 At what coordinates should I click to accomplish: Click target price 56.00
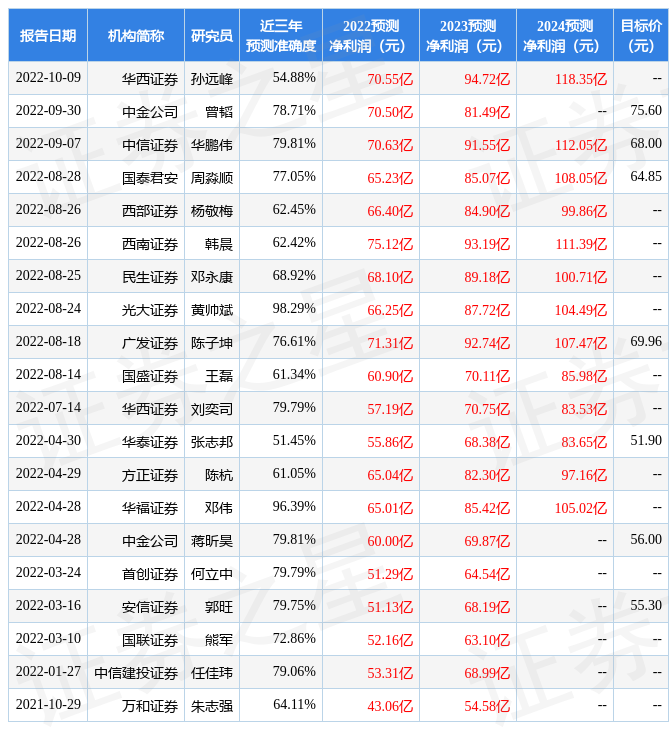646,540
